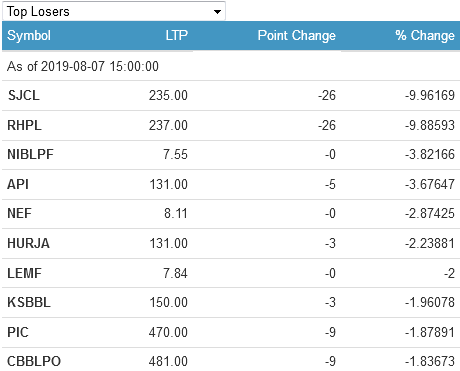This screenshot has width=460, height=371.
Task: Select the KSBBL symbol
Action: (x=29, y=302)
